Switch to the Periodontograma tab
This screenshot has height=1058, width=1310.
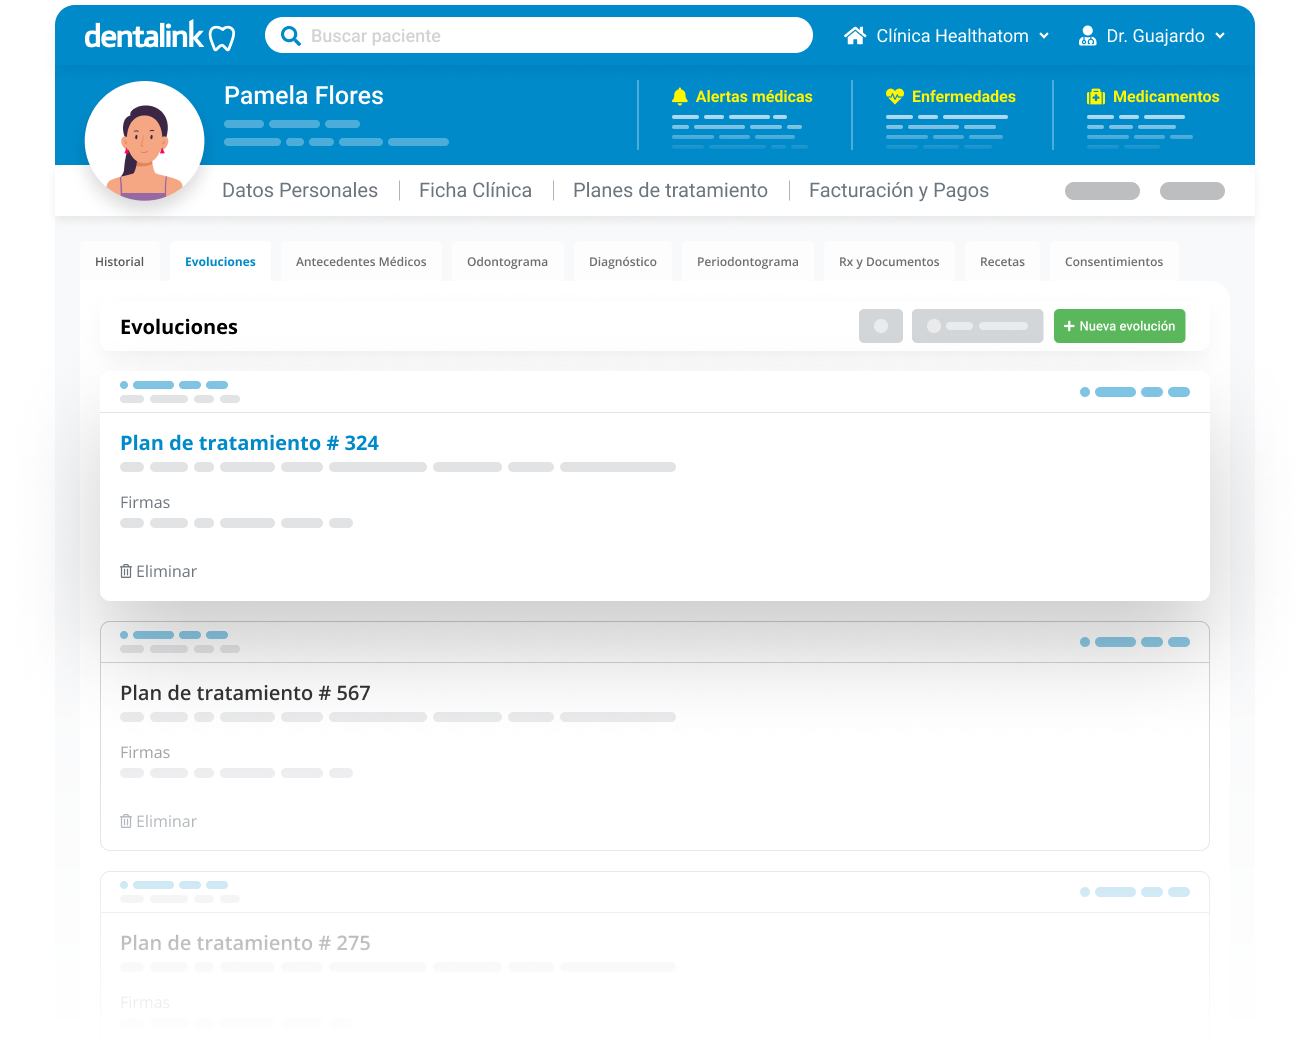pos(748,262)
